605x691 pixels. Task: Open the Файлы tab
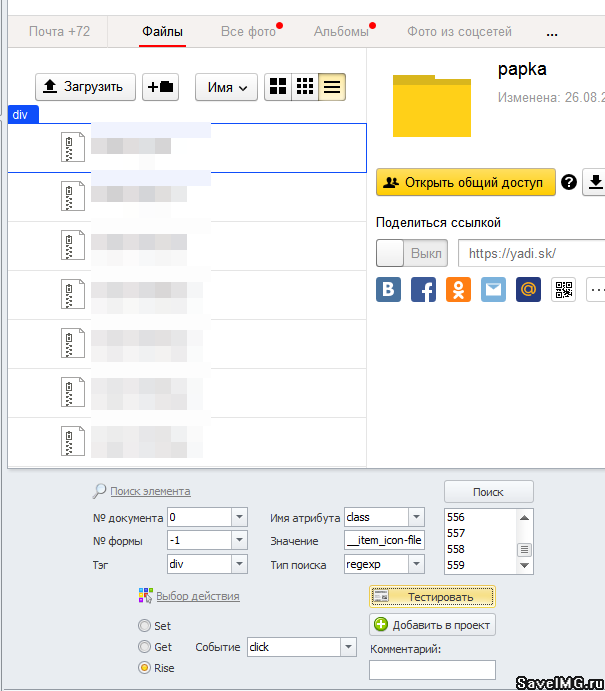162,32
